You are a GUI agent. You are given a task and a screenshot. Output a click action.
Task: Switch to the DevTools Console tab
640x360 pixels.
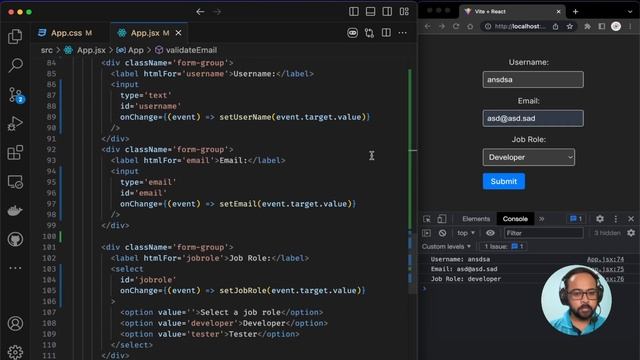[515, 219]
